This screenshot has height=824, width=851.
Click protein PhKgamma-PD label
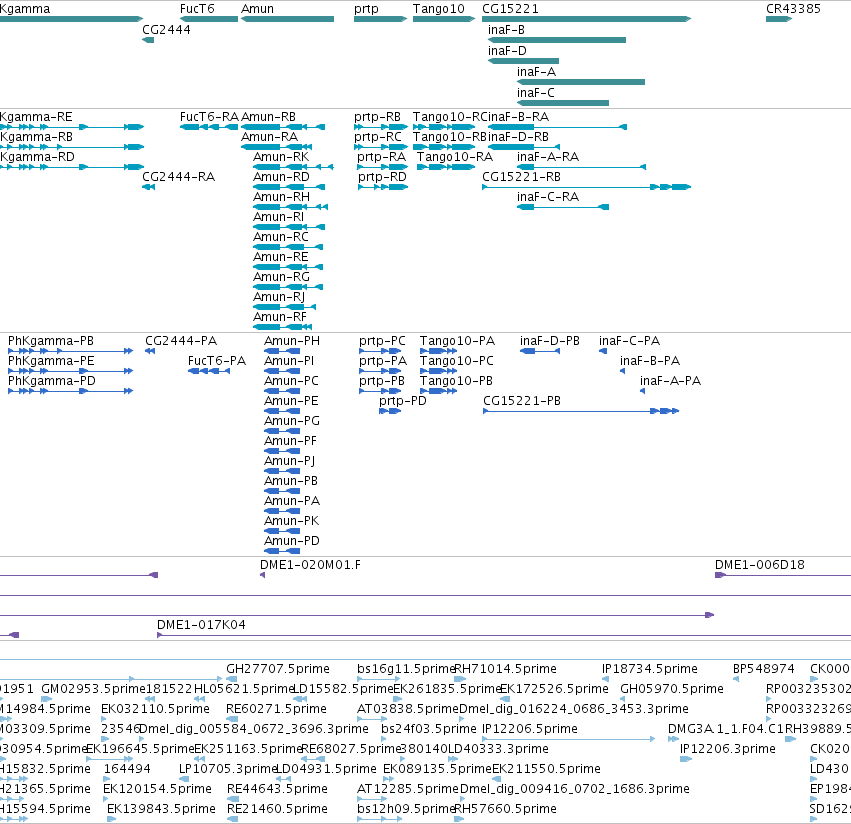tap(52, 381)
